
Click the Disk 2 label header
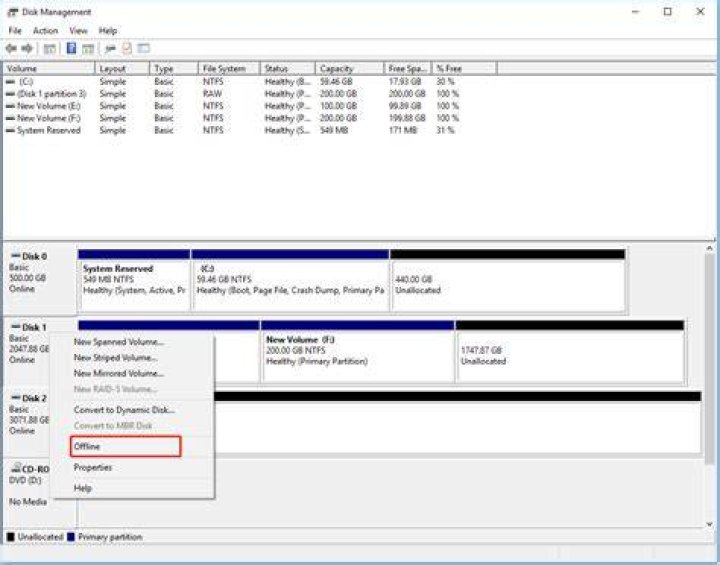(34, 398)
